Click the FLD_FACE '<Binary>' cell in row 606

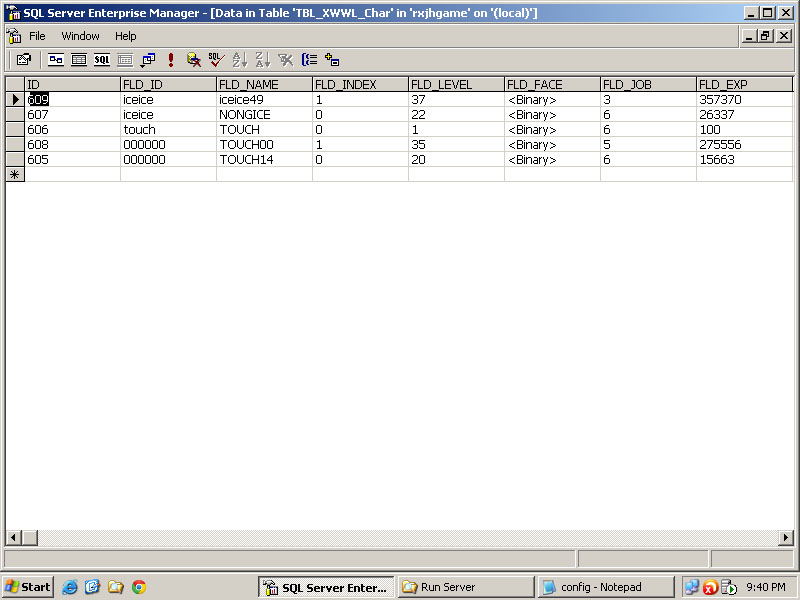tap(552, 130)
